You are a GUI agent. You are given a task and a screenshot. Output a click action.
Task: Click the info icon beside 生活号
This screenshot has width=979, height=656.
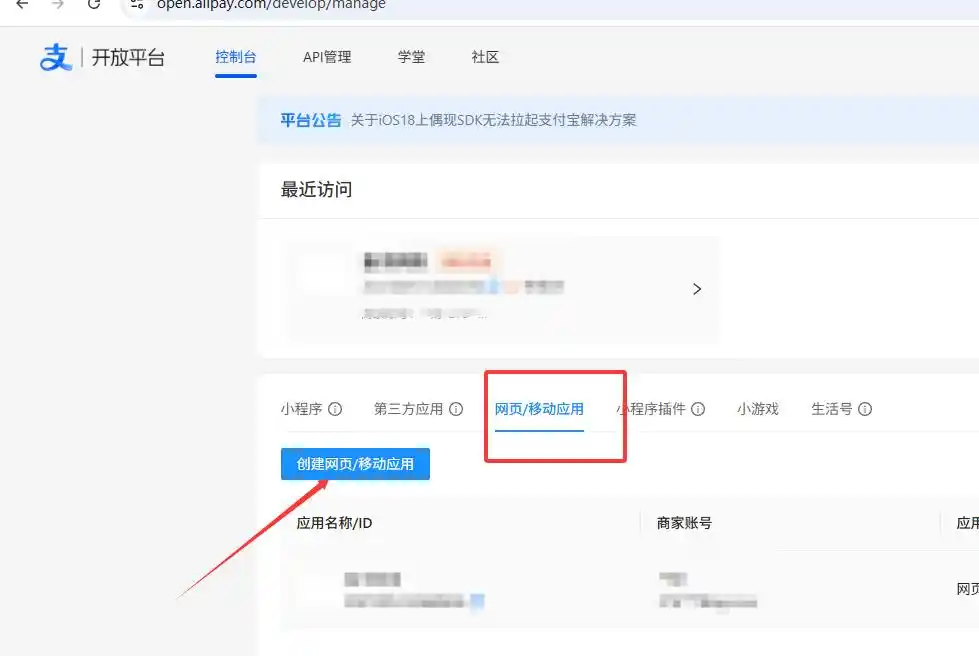point(865,409)
